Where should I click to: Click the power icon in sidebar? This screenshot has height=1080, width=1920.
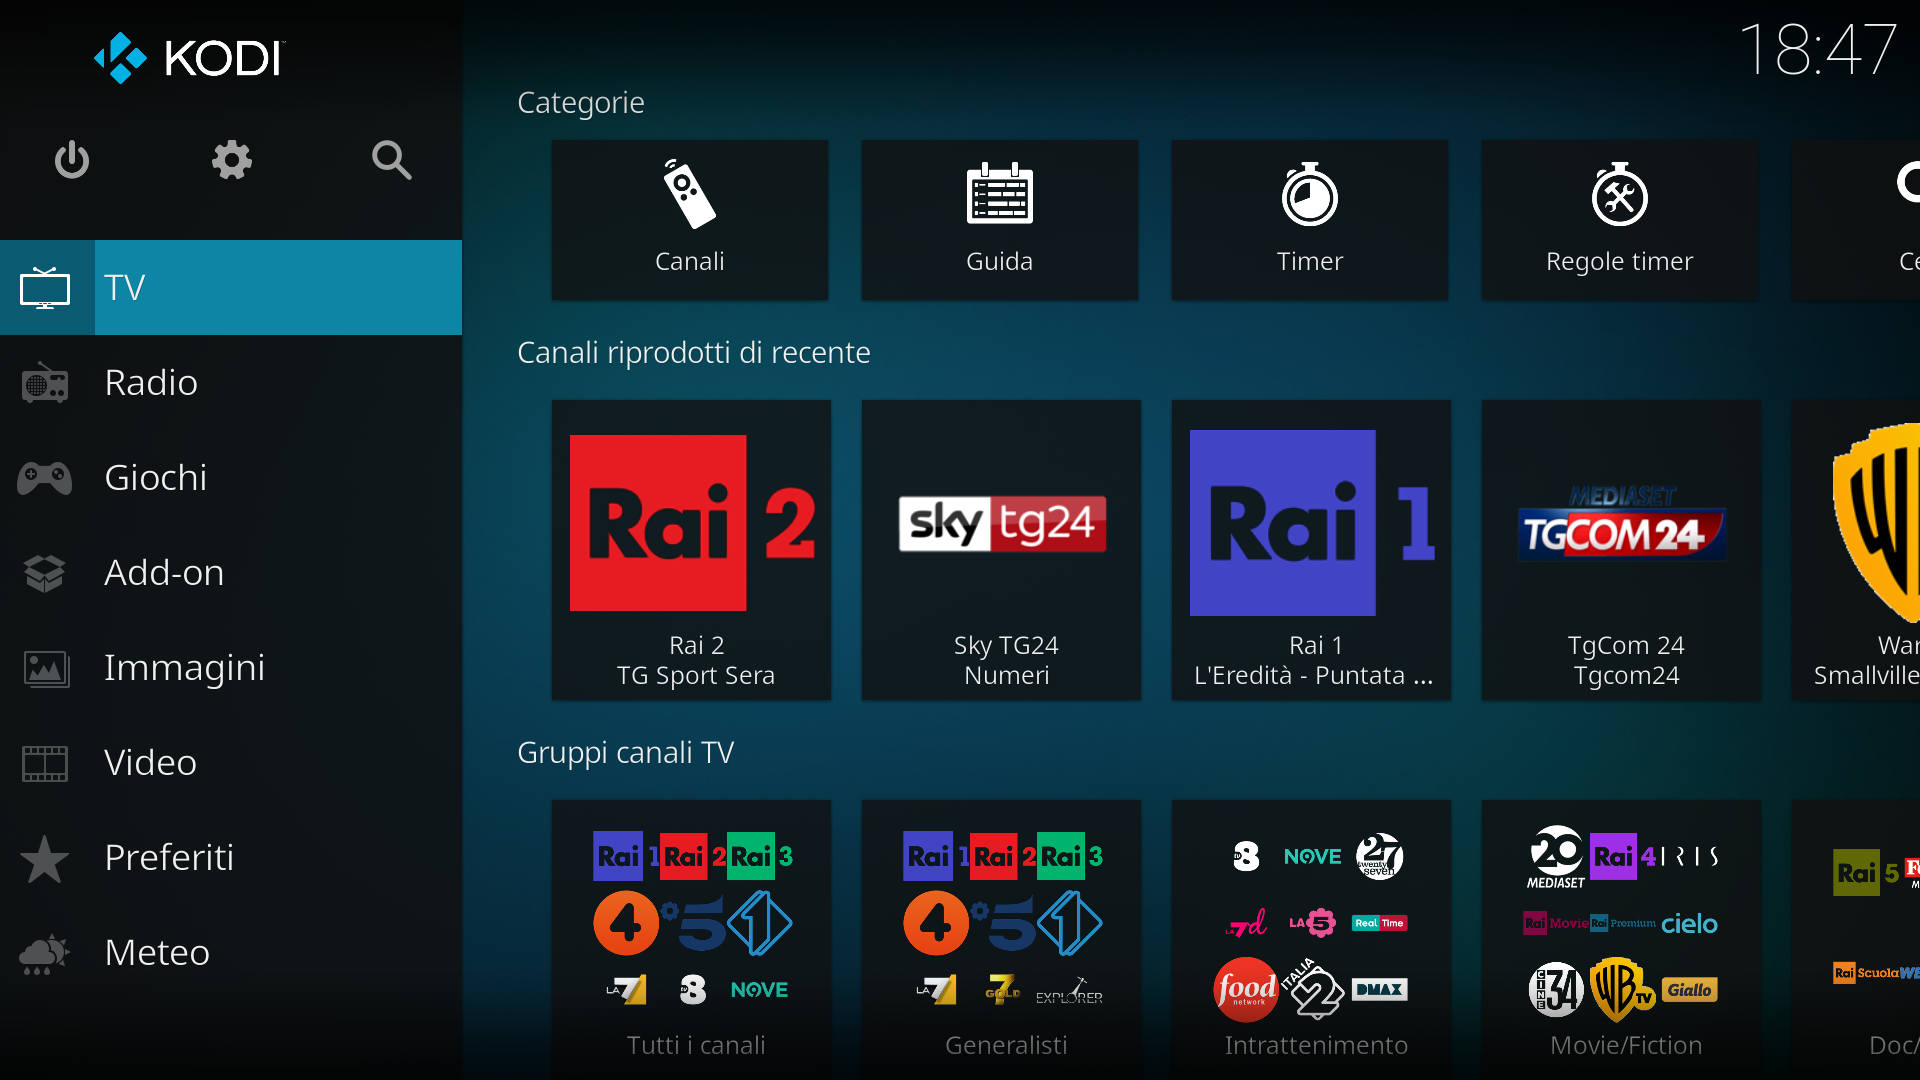tap(72, 160)
